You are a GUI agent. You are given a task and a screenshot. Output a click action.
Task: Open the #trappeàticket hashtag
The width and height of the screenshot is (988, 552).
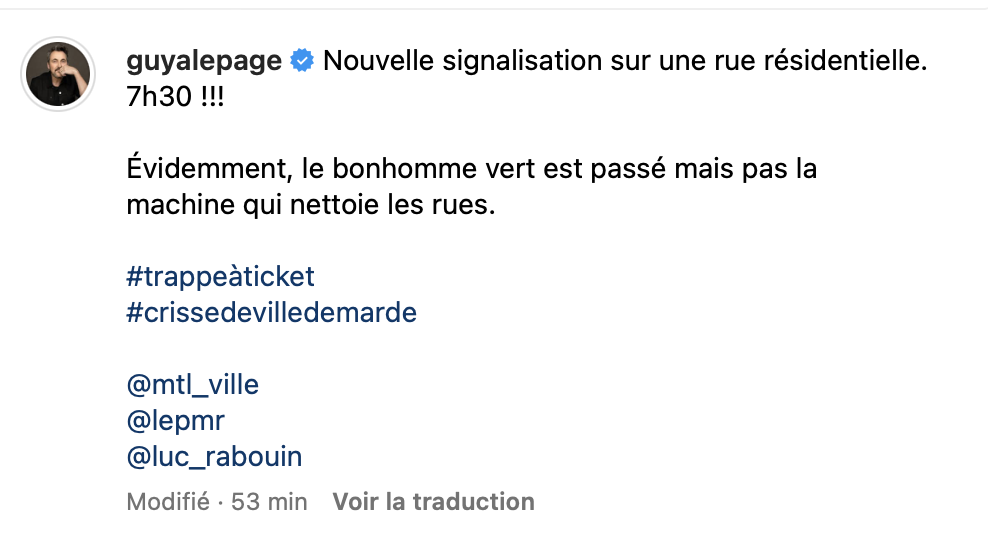[220, 277]
